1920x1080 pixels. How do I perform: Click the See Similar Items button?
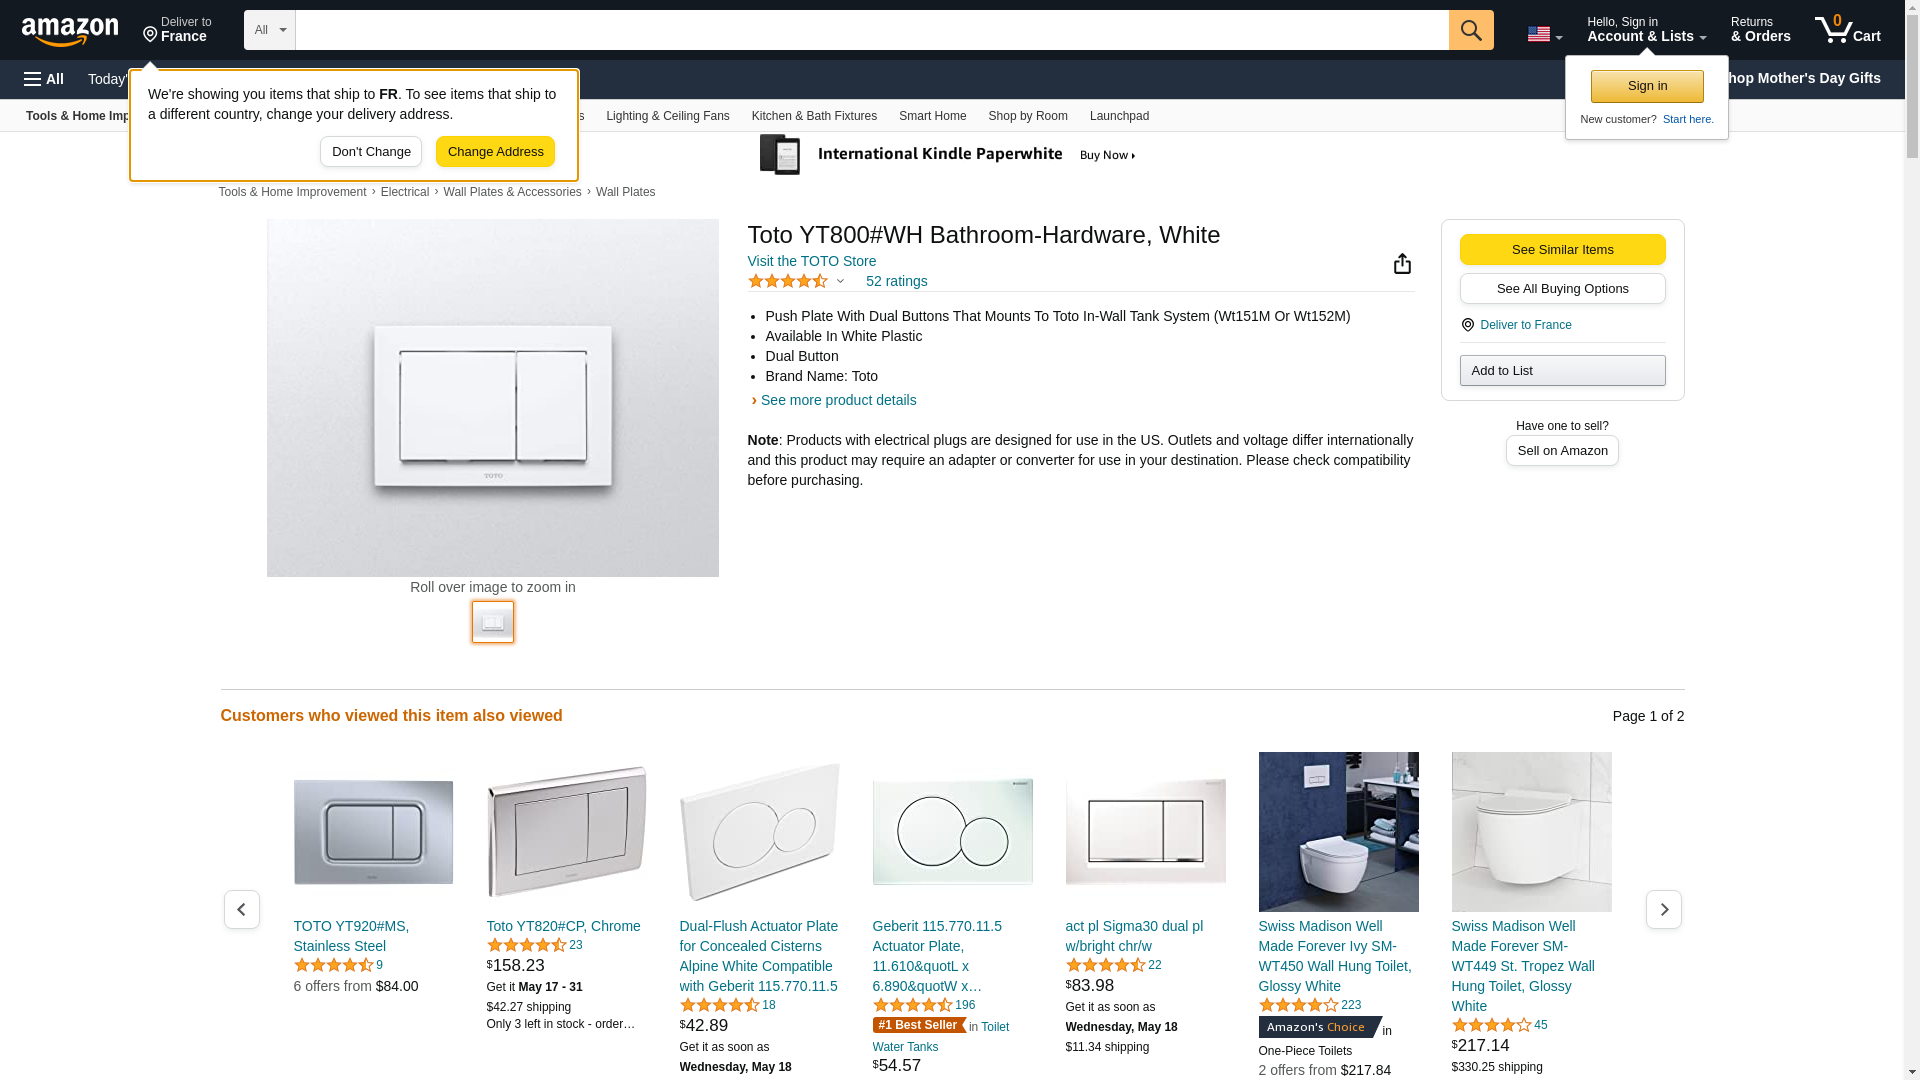click(x=1562, y=250)
